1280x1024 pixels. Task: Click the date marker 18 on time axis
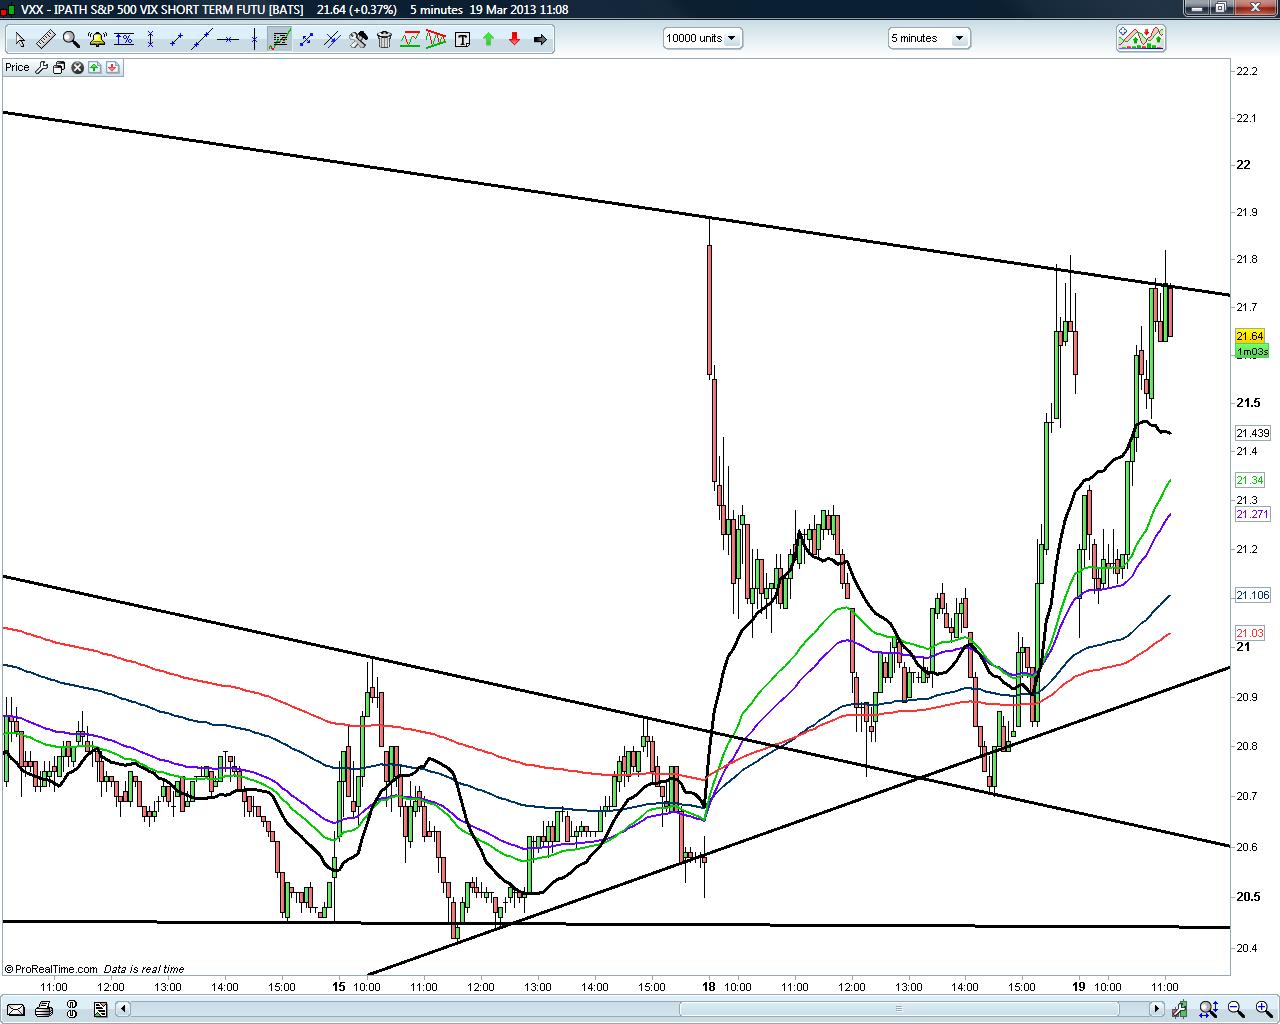[708, 987]
